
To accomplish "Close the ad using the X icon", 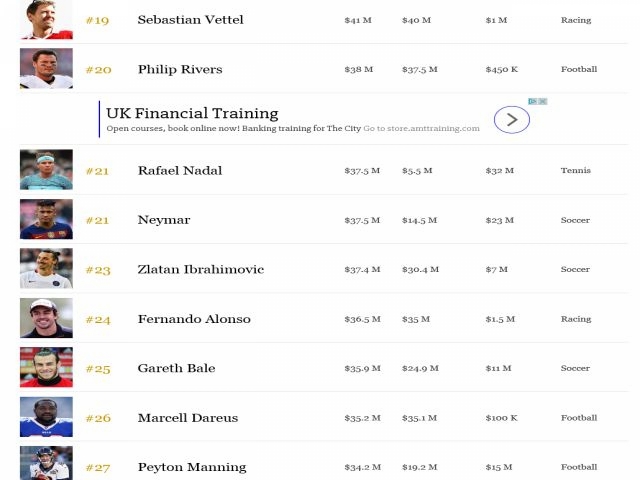I will (543, 101).
